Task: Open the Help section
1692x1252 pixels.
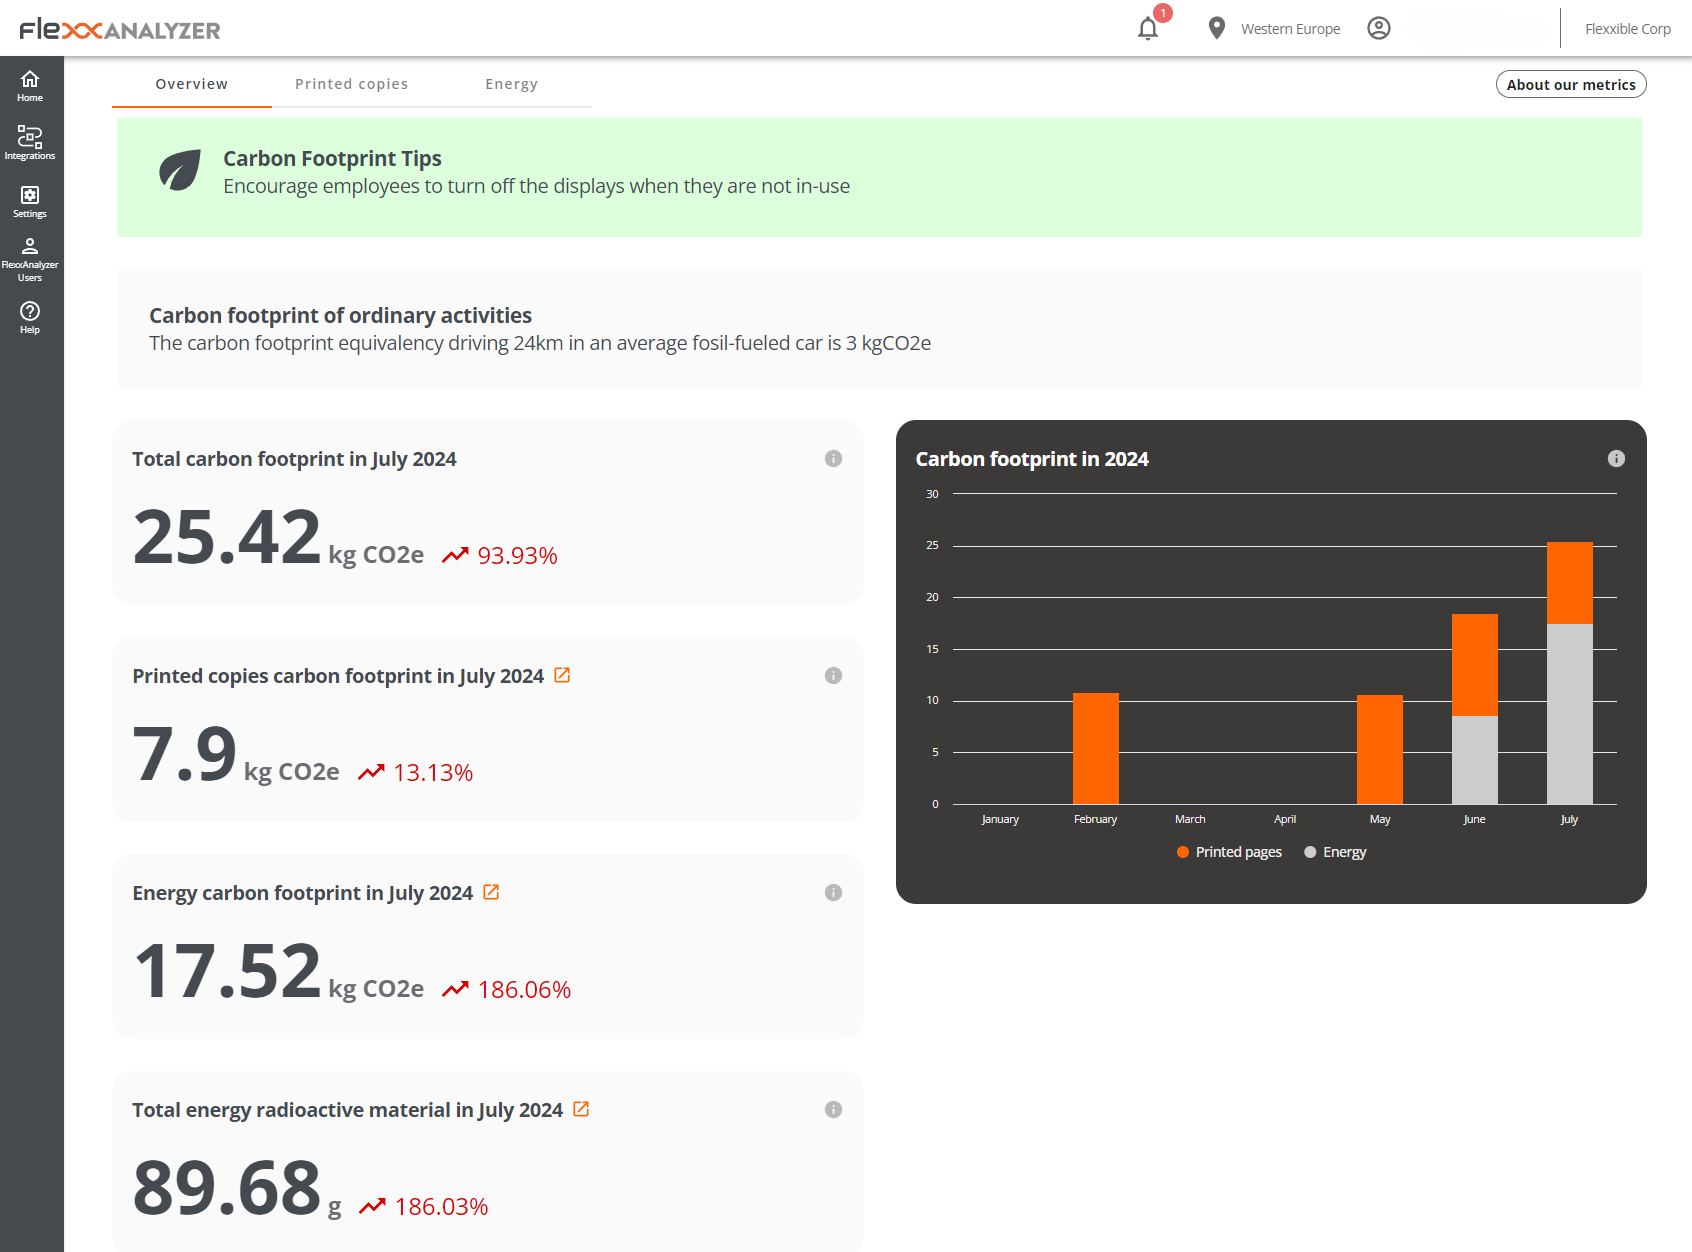Action: pyautogui.click(x=30, y=315)
